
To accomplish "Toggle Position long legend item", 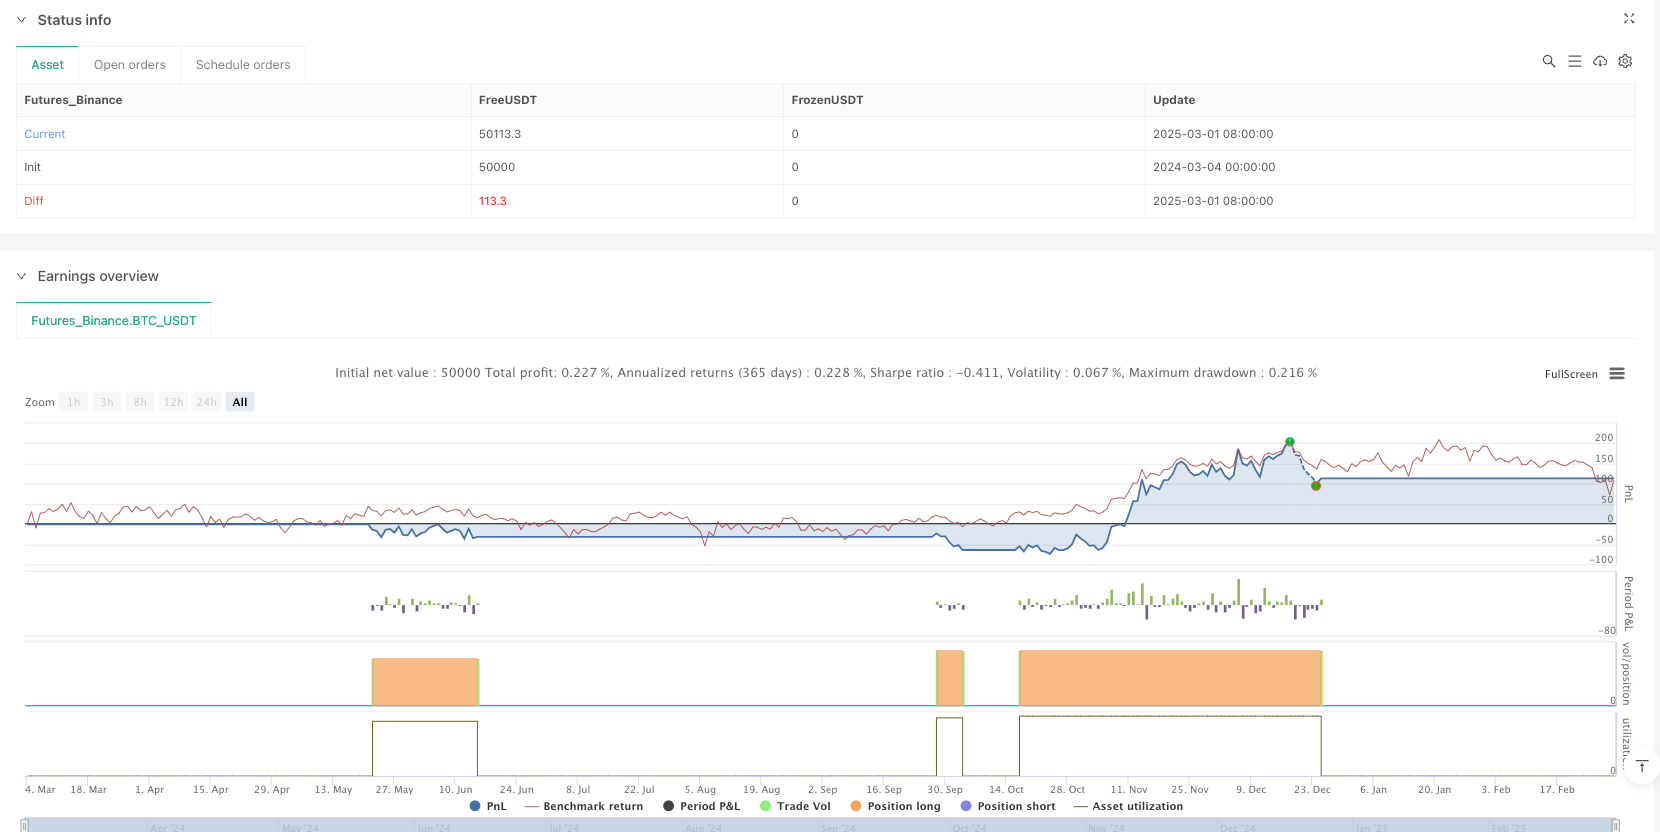I will tap(895, 806).
